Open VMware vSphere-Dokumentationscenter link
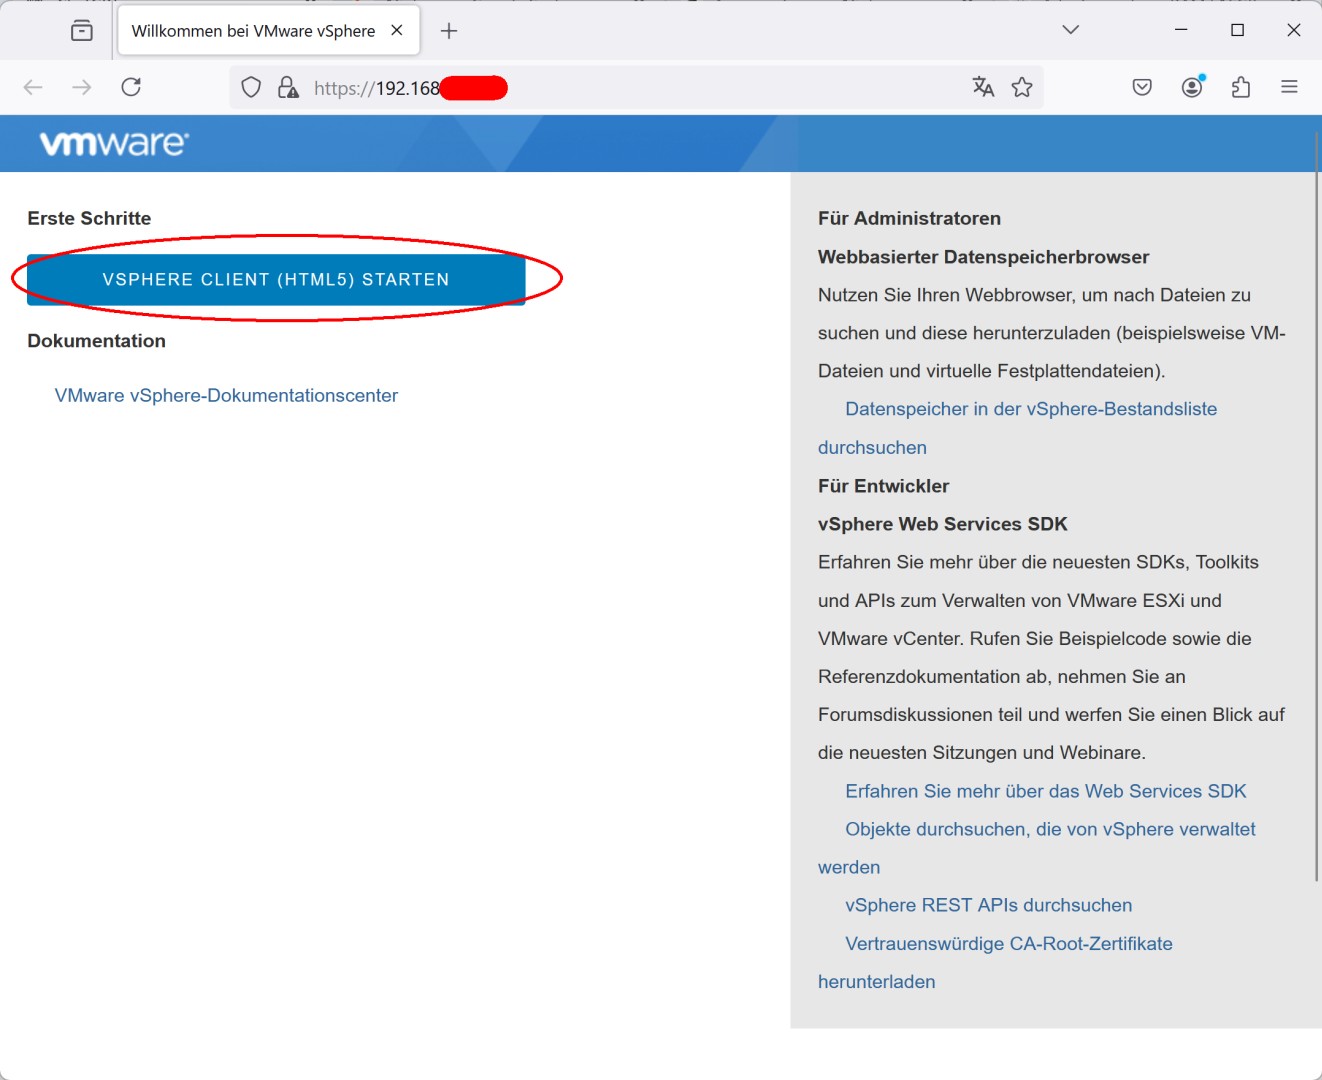Image resolution: width=1322 pixels, height=1080 pixels. coord(226,395)
